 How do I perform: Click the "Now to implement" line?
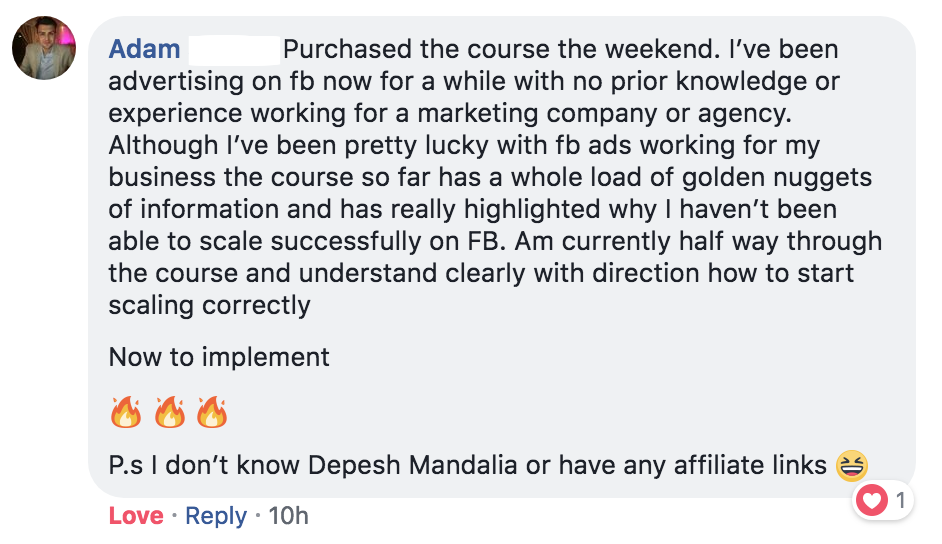(x=219, y=357)
